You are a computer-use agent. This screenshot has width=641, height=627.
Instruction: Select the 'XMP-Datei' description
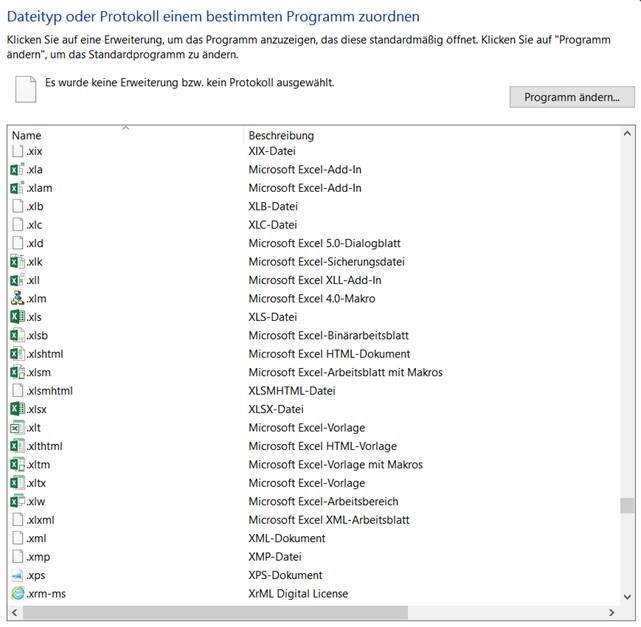275,557
